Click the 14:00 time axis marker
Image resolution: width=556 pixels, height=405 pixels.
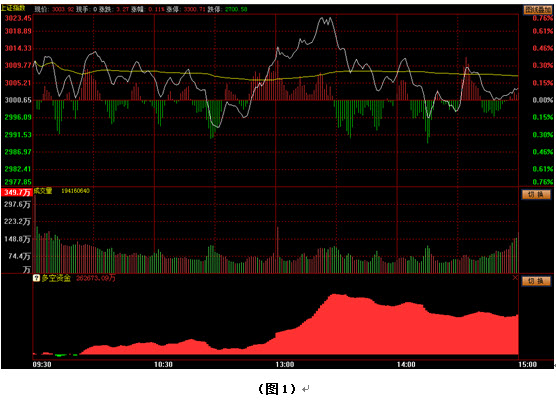pos(406,365)
